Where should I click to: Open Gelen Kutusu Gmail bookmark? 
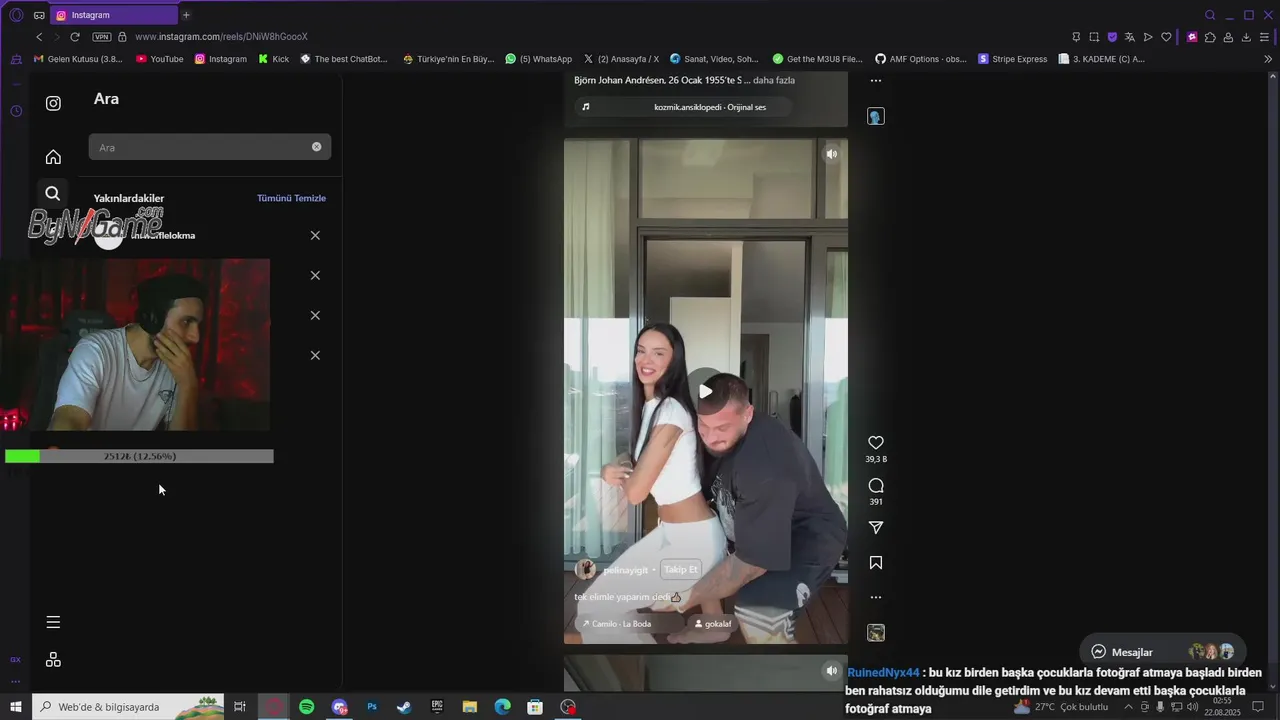coord(78,59)
